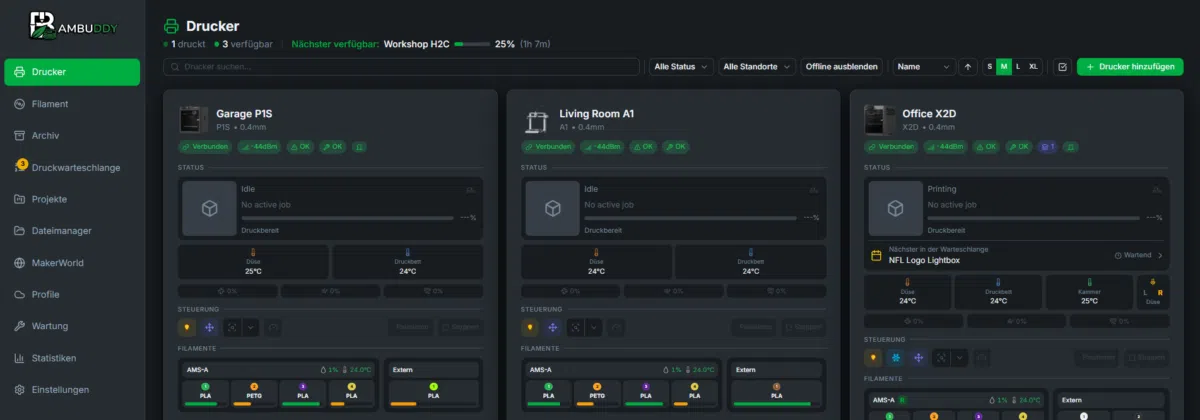This screenshot has height=420, width=1200.
Task: Expand the Alle Standorte dropdown
Action: coord(756,67)
